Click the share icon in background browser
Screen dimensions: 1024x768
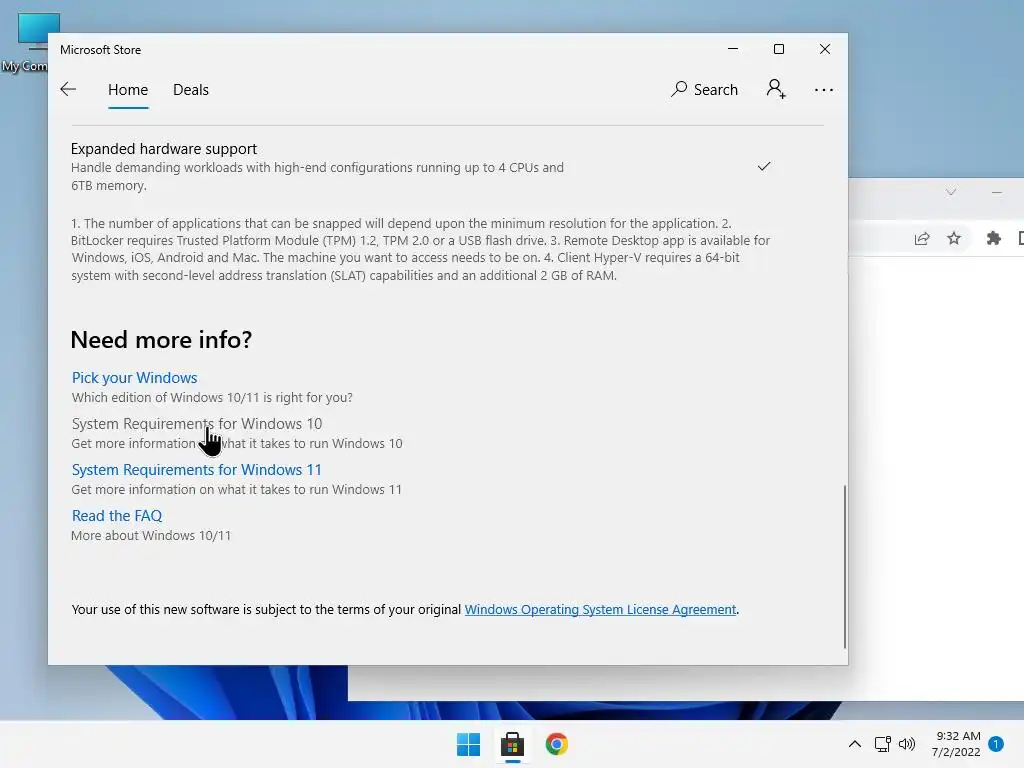pyautogui.click(x=921, y=238)
